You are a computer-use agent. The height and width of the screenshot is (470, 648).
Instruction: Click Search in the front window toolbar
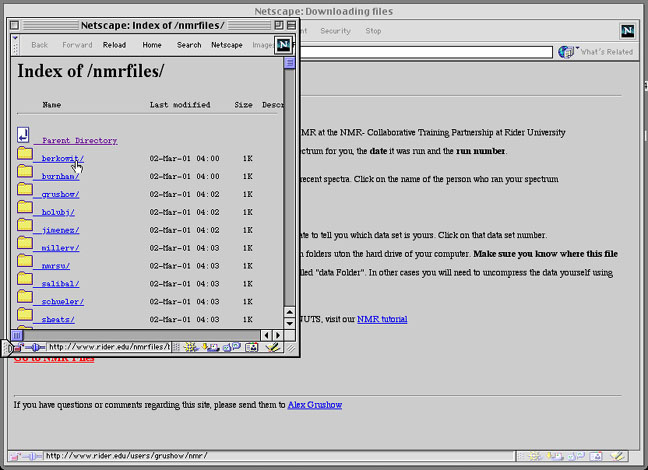coord(189,45)
